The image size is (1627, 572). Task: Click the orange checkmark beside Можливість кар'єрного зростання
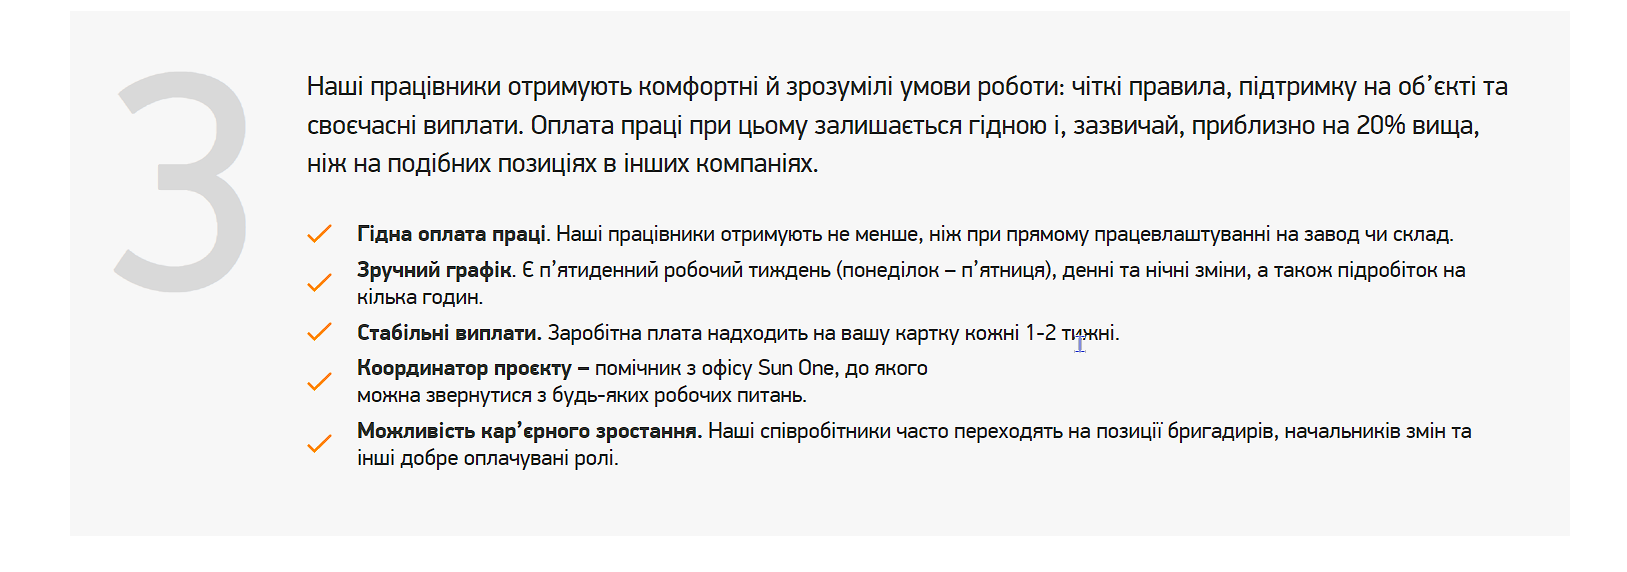click(x=319, y=444)
